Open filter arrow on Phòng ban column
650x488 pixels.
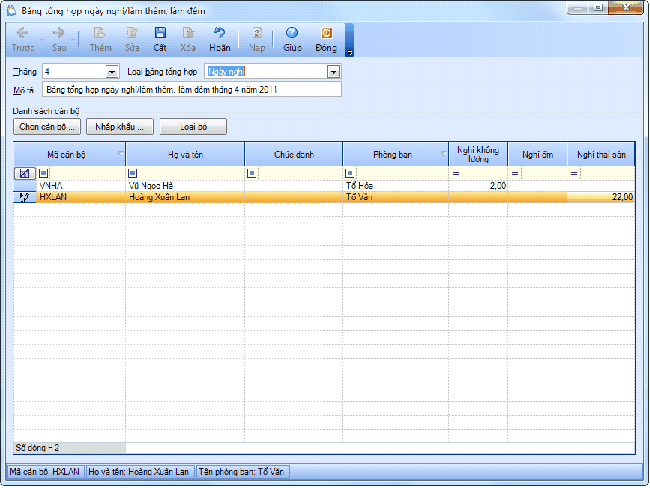click(x=444, y=154)
